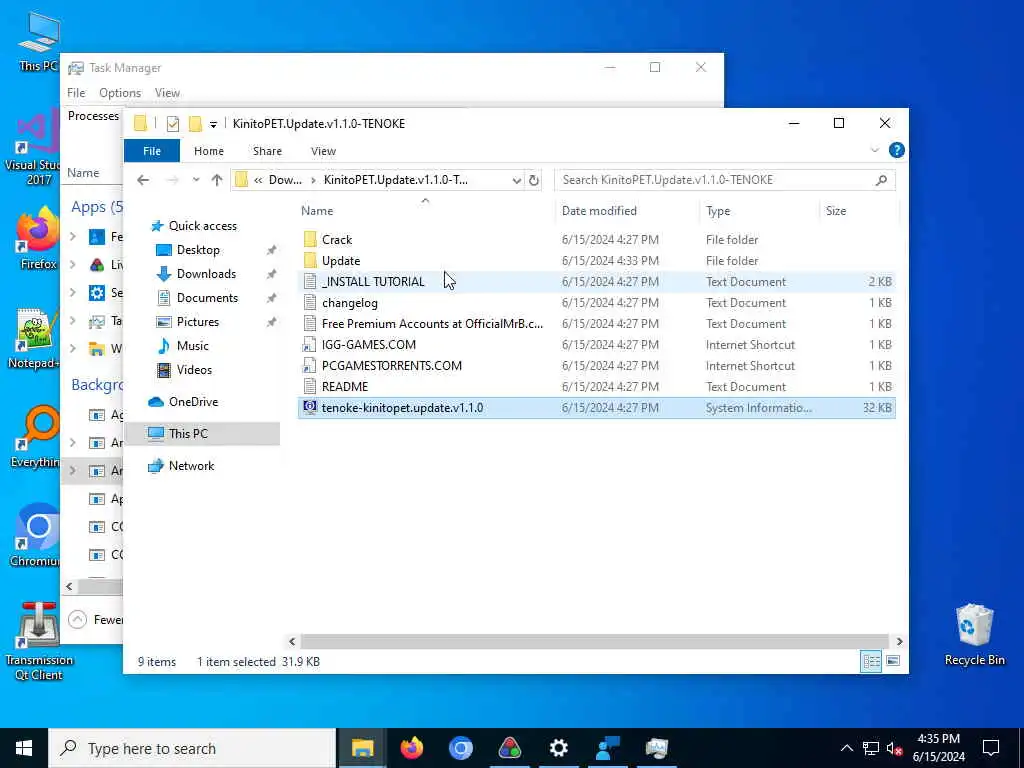Open Processes tab in Task Manager
1024x768 pixels.
[x=93, y=116]
